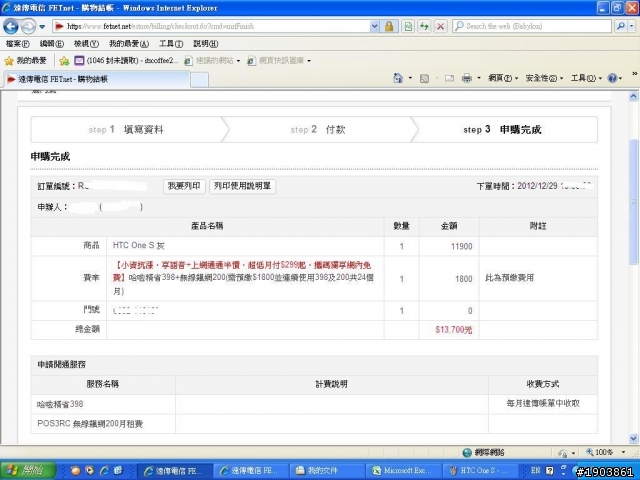Stop loading with the red X icon

pyautogui.click(x=440, y=27)
